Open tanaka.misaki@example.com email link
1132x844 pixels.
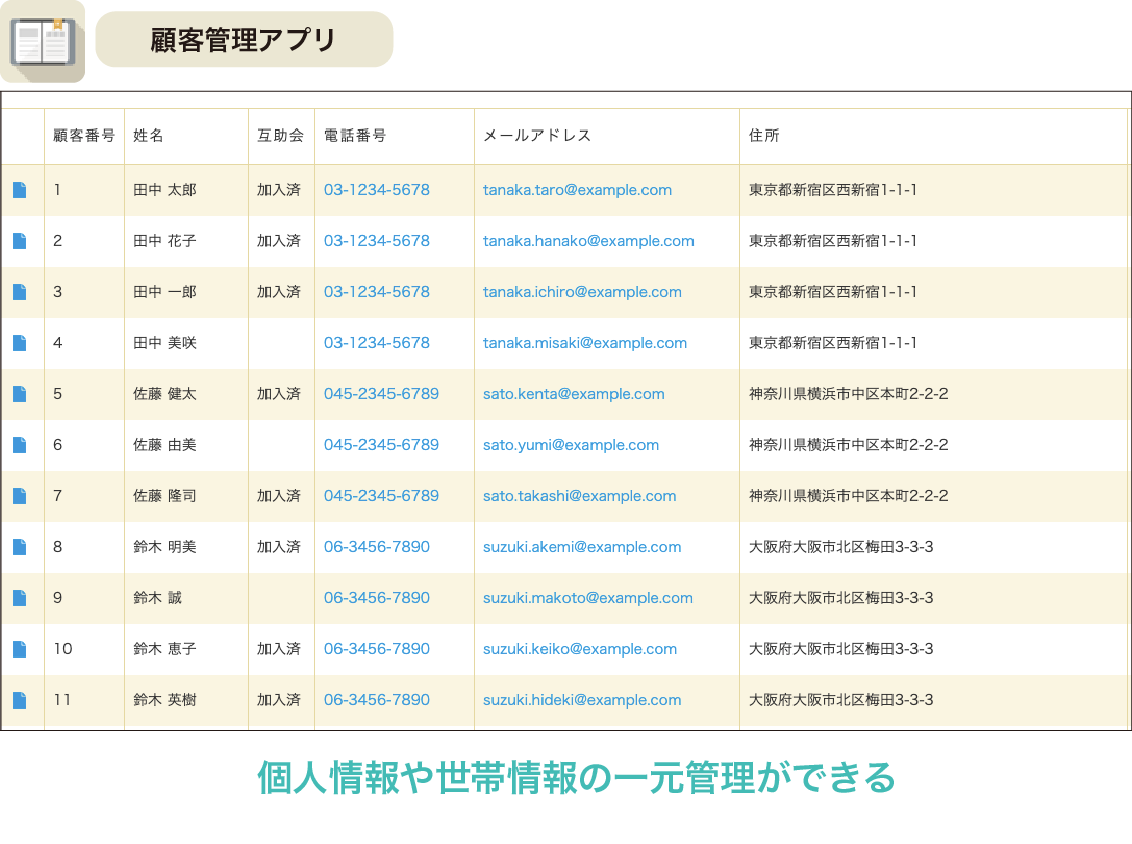click(x=585, y=343)
